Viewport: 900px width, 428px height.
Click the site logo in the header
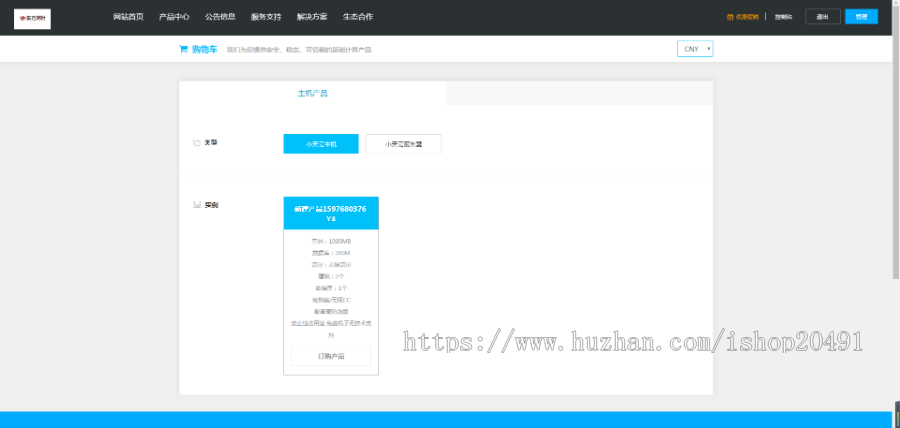32,17
